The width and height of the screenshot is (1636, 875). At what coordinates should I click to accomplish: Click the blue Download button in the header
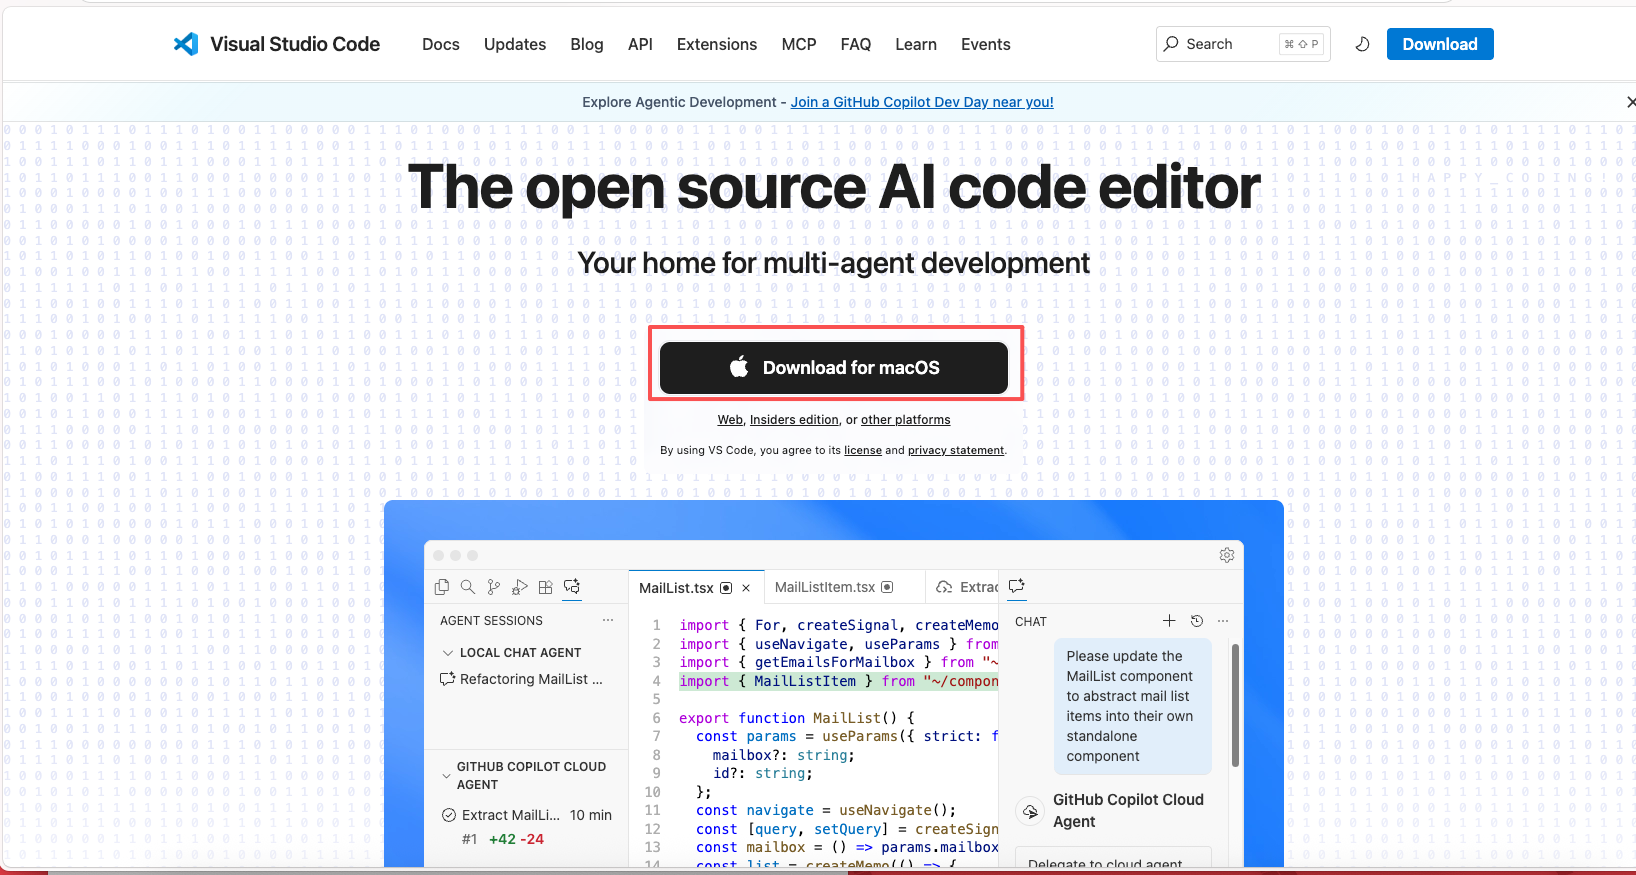(x=1440, y=44)
